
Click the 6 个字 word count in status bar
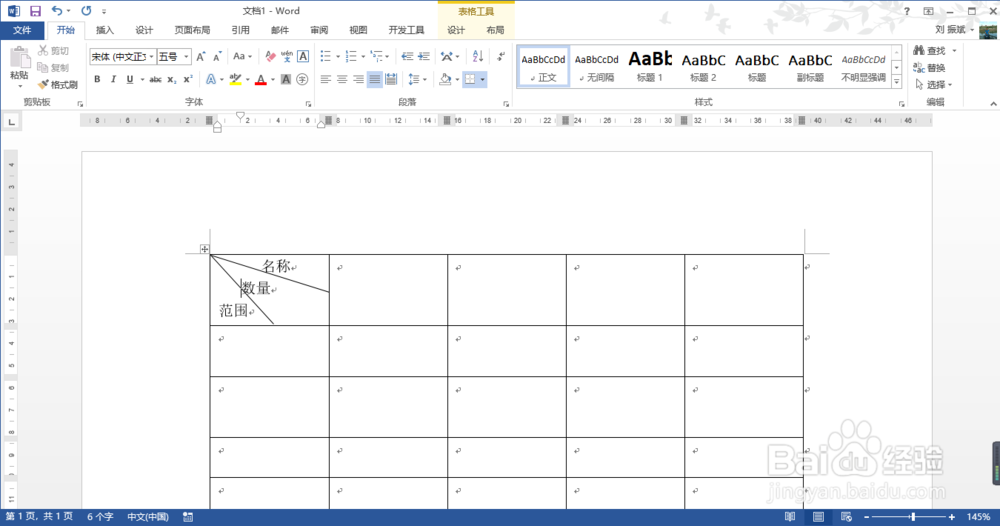click(x=100, y=517)
